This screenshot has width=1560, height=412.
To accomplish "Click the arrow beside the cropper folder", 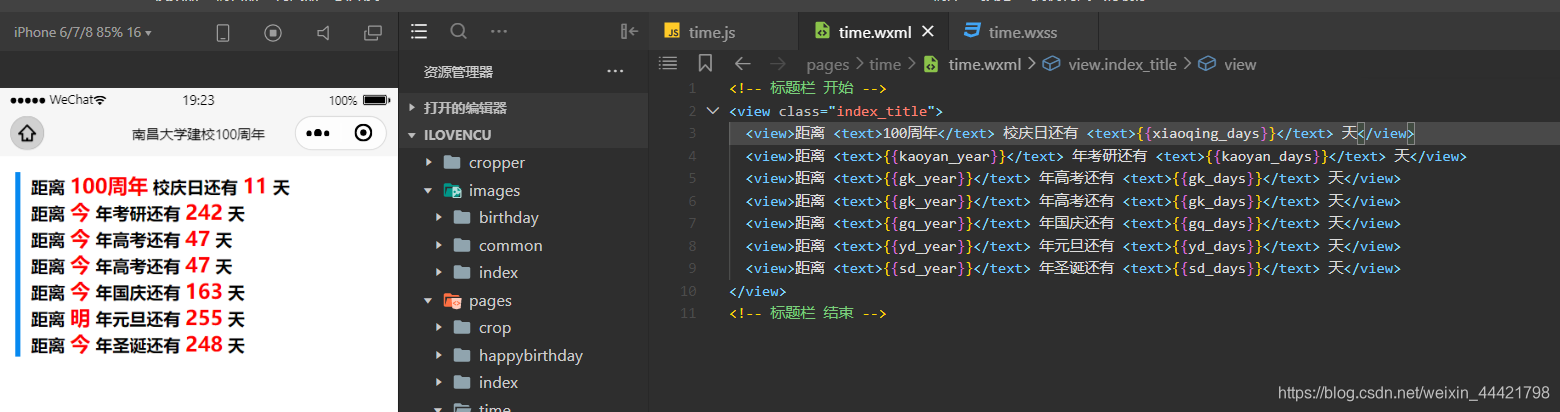I will (x=429, y=162).
